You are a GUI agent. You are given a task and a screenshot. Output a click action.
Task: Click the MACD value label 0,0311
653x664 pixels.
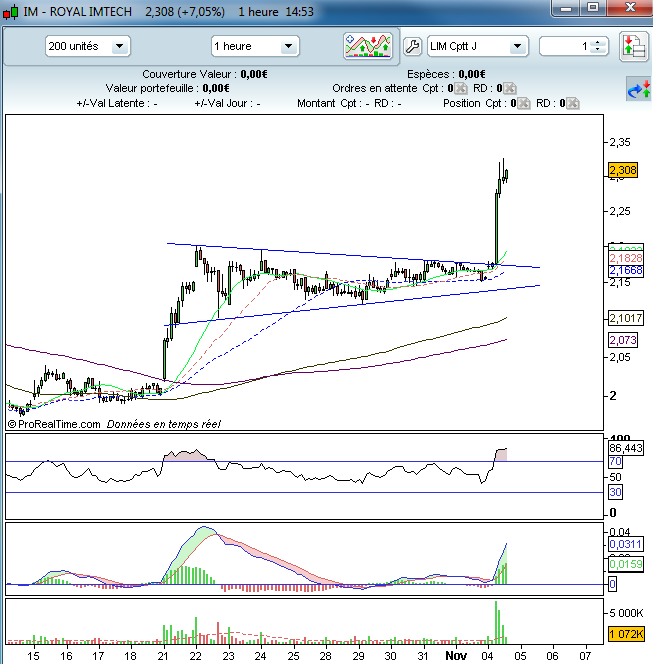tap(625, 544)
